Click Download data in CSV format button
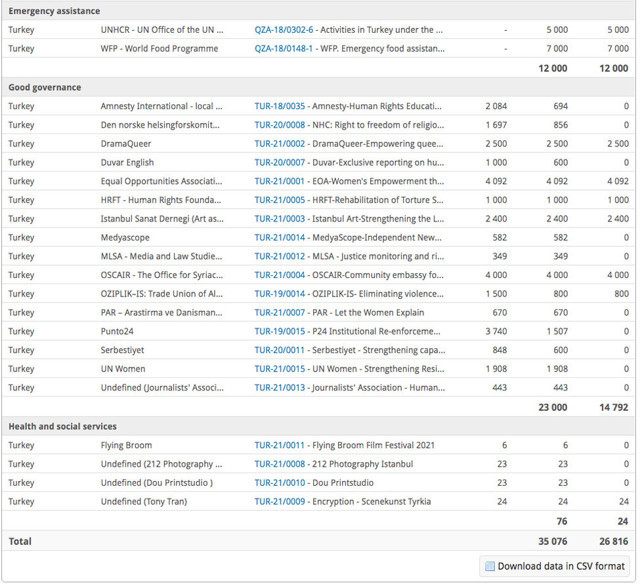The image size is (640, 585). [554, 566]
